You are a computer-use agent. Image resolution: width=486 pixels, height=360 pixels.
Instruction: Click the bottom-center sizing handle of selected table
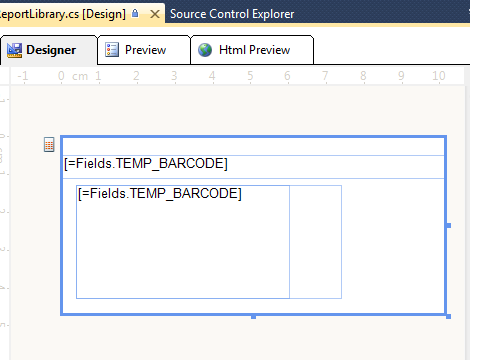click(253, 317)
